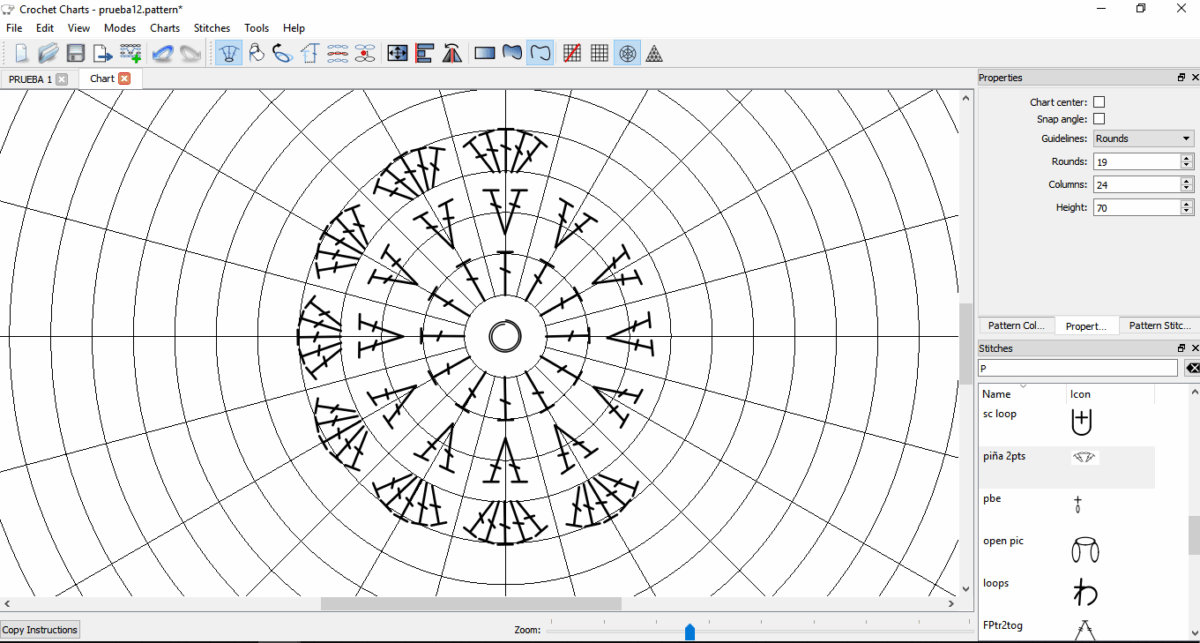Click the Copy Instructions button
Viewport: 1200px width, 643px height.
coord(40,630)
